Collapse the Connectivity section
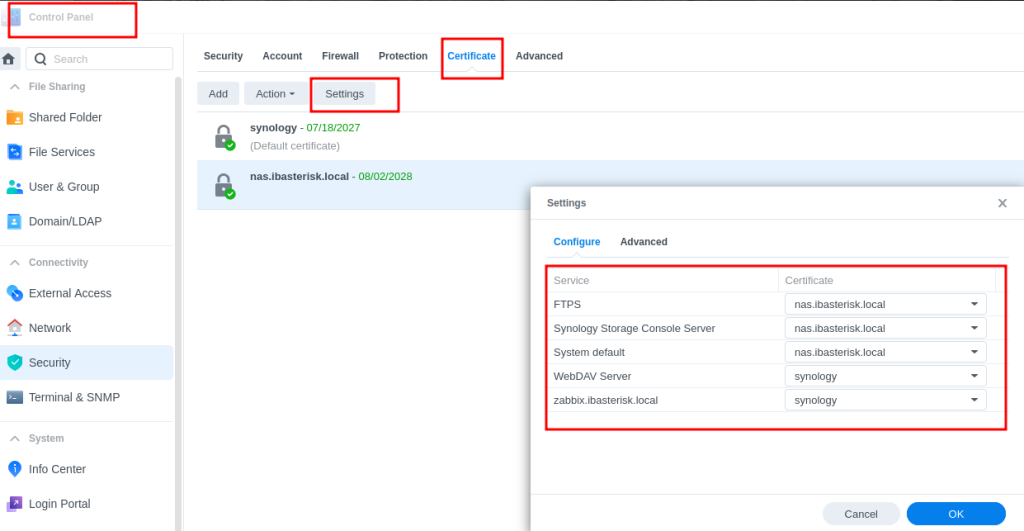The width and height of the screenshot is (1024, 531). click(x=15, y=263)
